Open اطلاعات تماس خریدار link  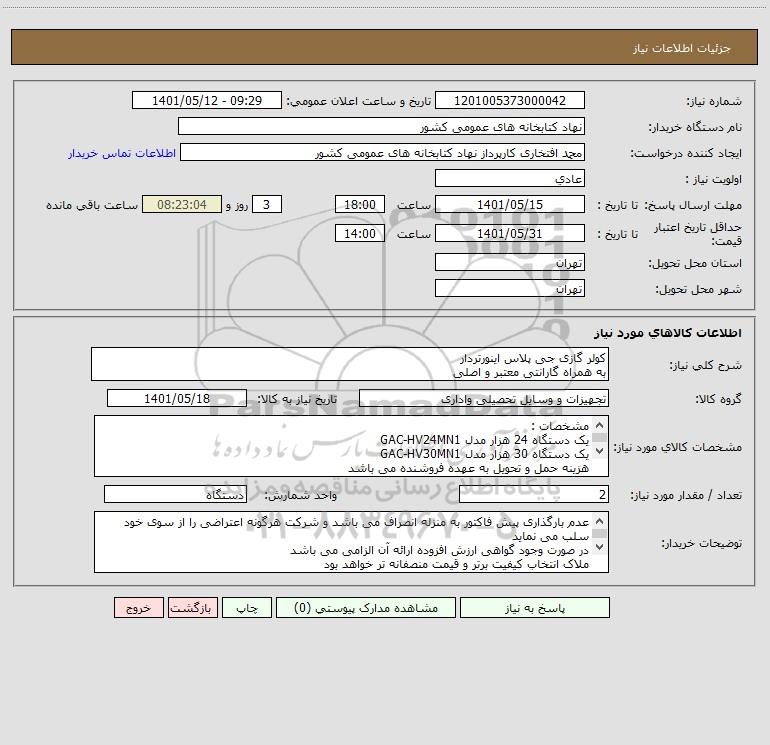tap(122, 153)
